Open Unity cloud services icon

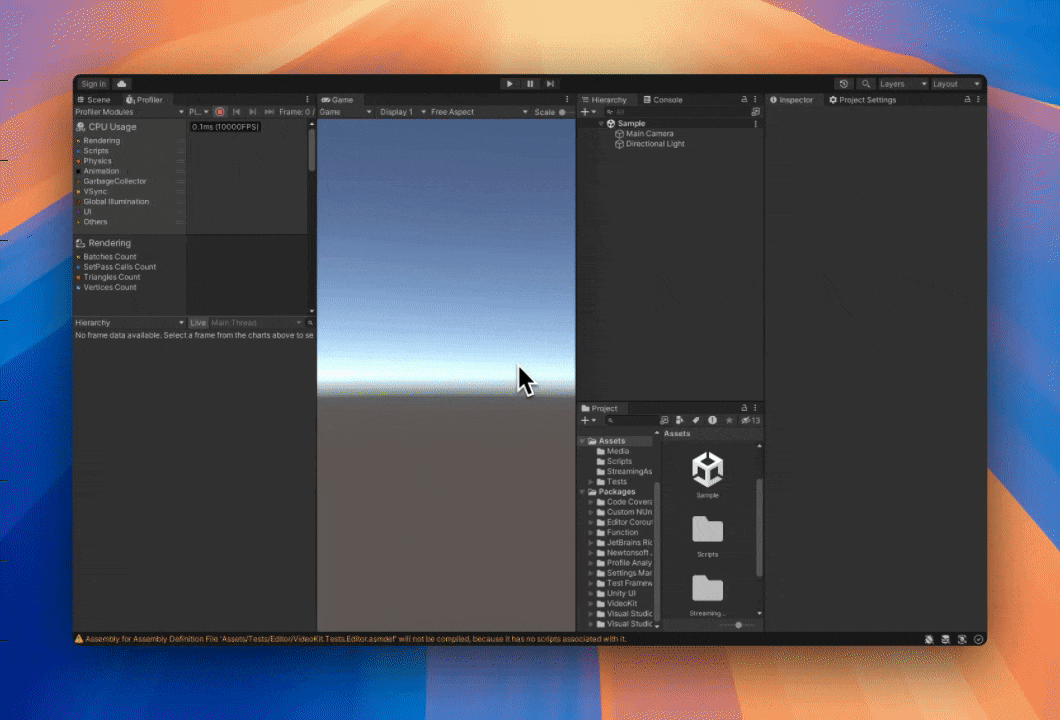122,84
